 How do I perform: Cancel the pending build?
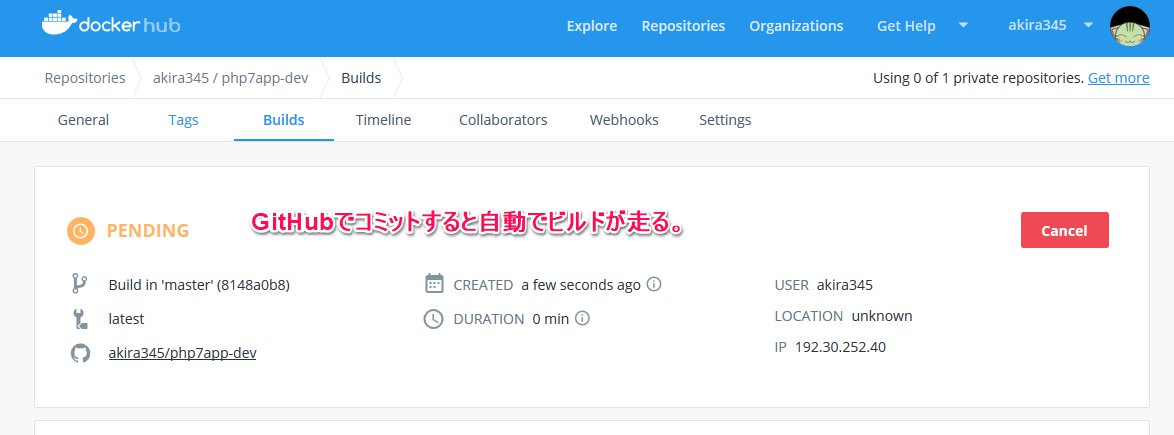coord(1064,230)
